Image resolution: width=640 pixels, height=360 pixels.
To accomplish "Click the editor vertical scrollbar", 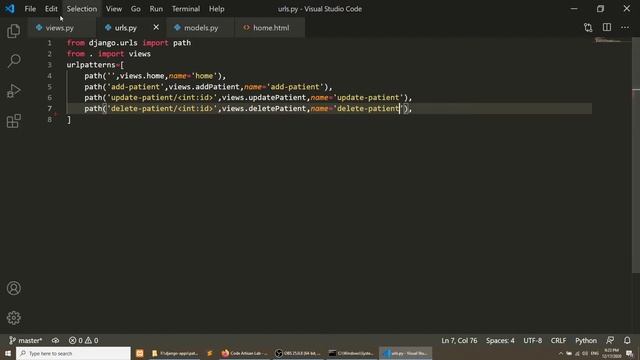I will point(636,155).
